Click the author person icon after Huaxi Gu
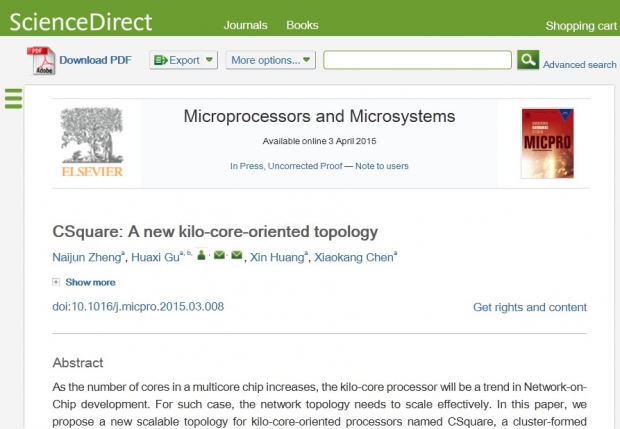 pyautogui.click(x=201, y=255)
